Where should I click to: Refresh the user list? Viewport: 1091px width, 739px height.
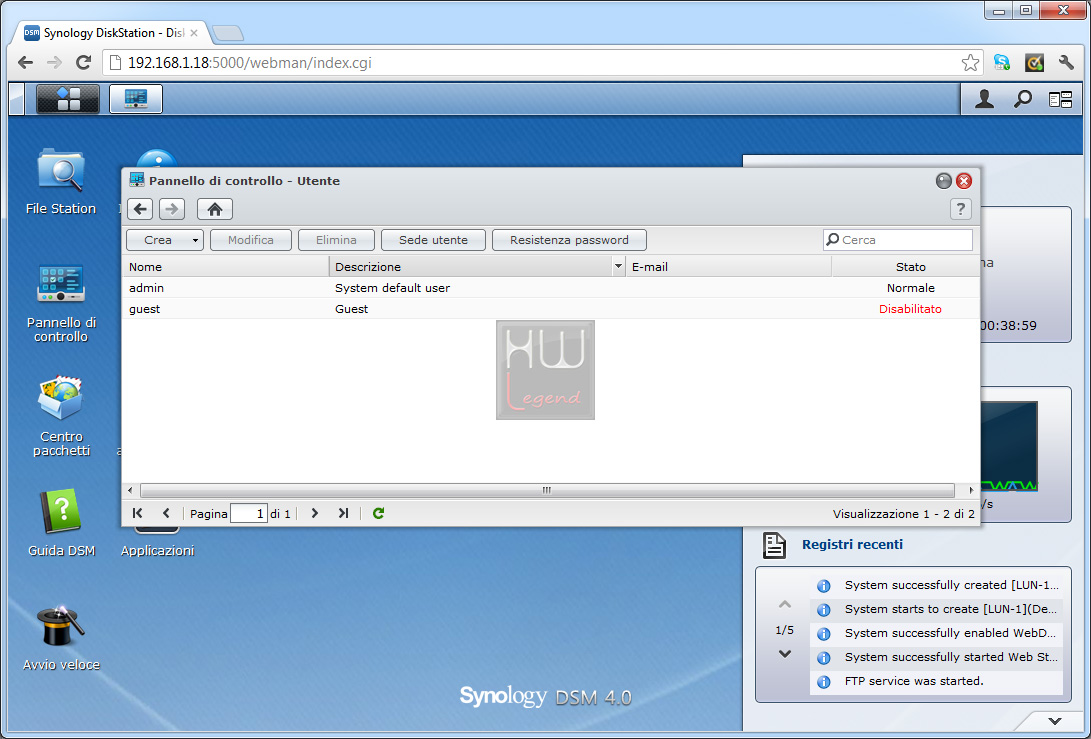pos(379,513)
